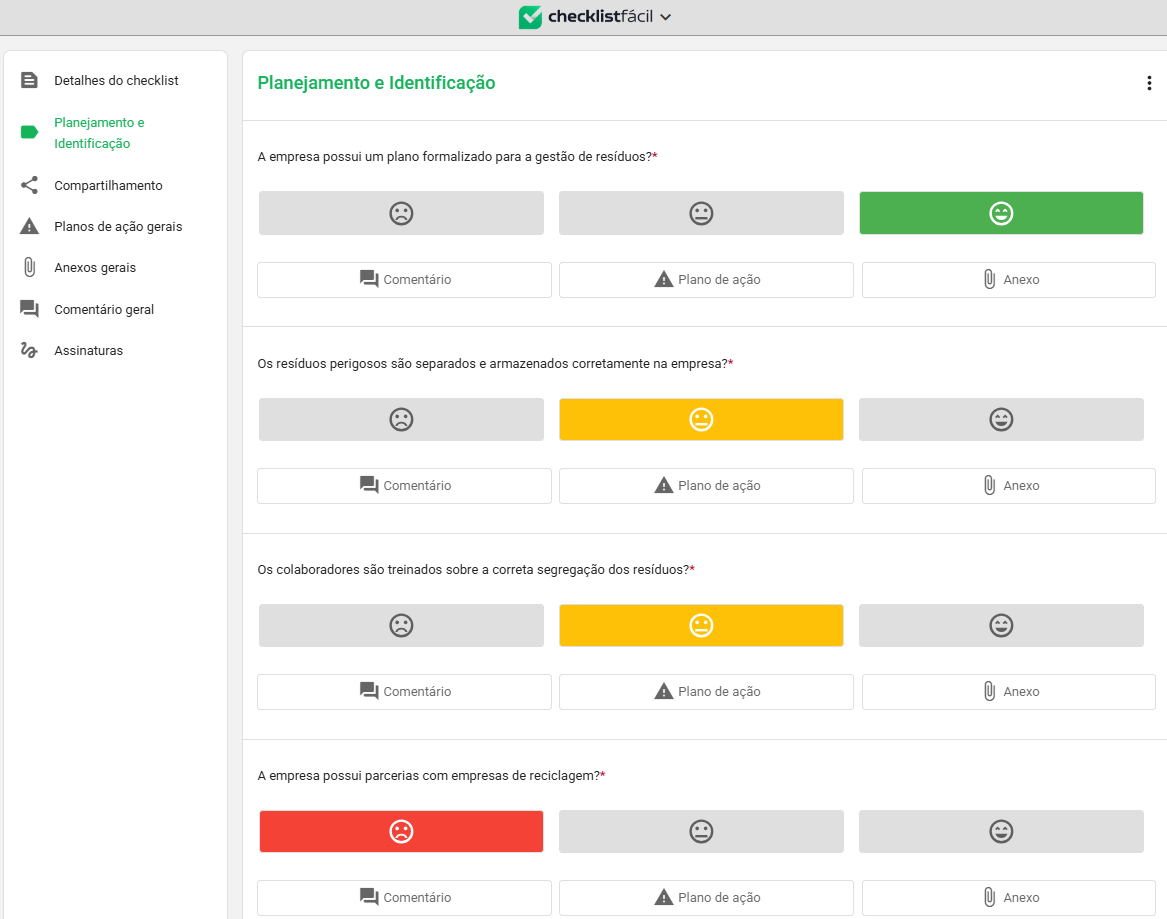1167x919 pixels.
Task: Click the Anexos gerais paperclip icon
Action: [29, 267]
